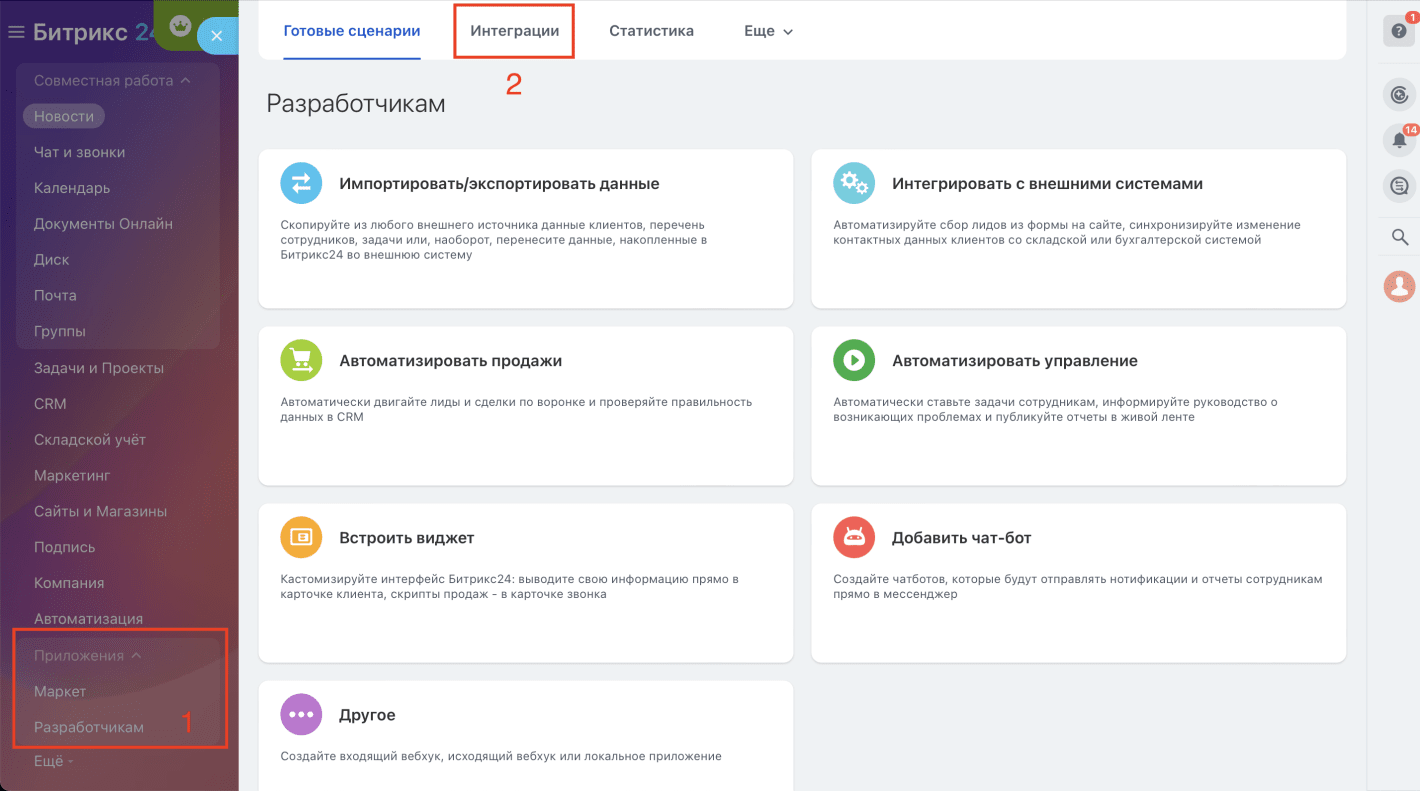Open CRM in the left menu
The image size is (1420, 791).
click(50, 404)
